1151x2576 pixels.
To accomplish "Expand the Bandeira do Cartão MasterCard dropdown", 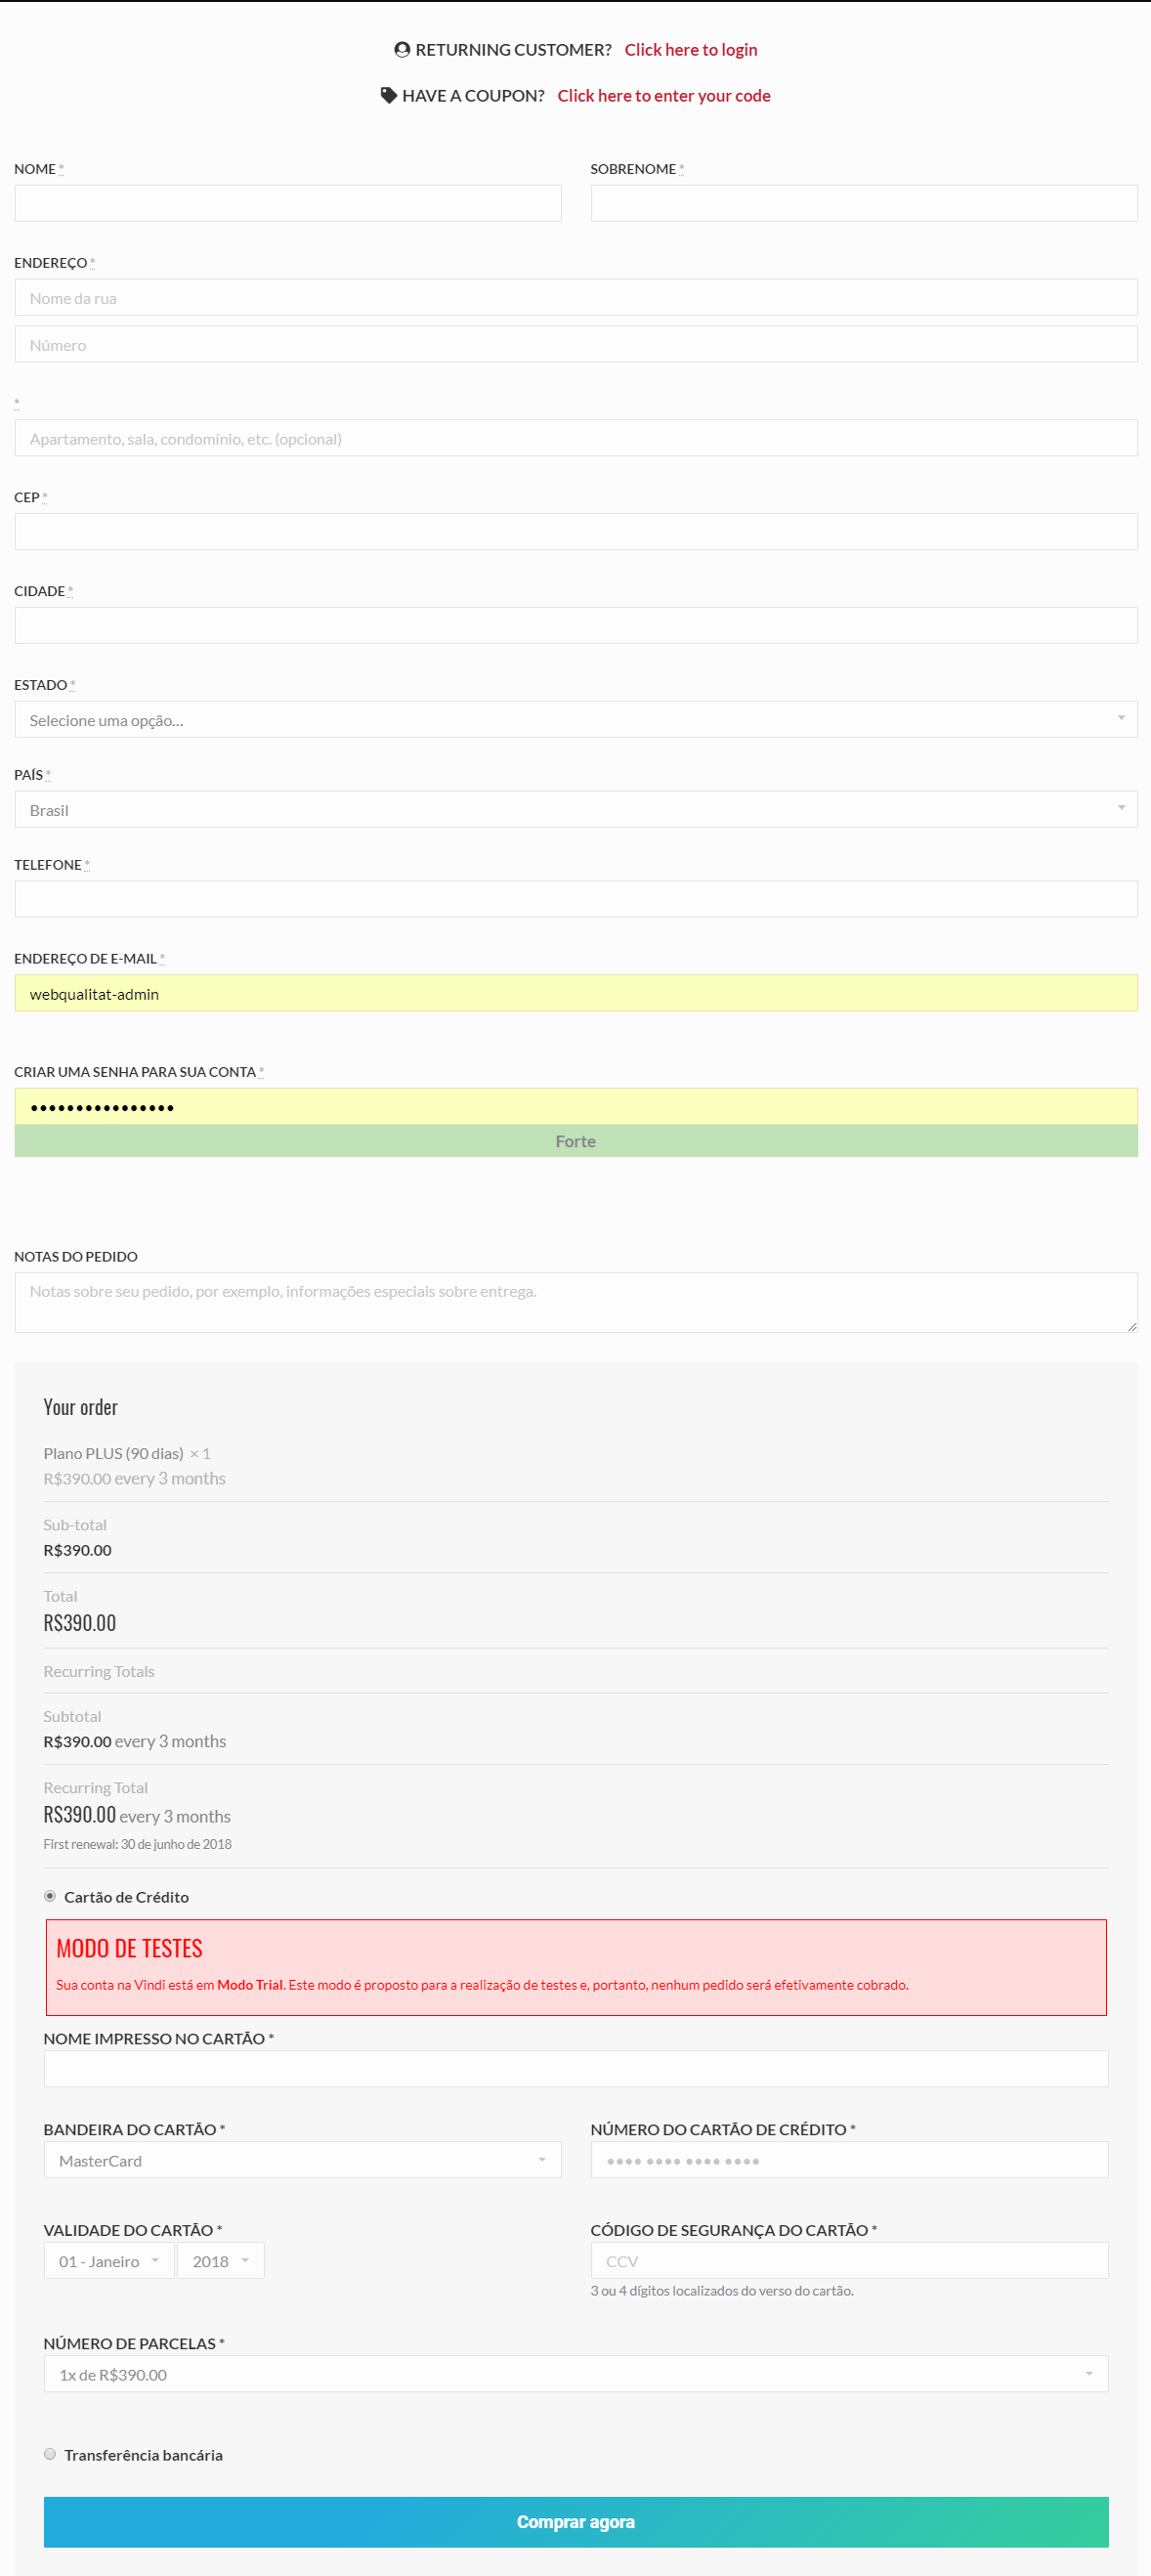I will (302, 2160).
